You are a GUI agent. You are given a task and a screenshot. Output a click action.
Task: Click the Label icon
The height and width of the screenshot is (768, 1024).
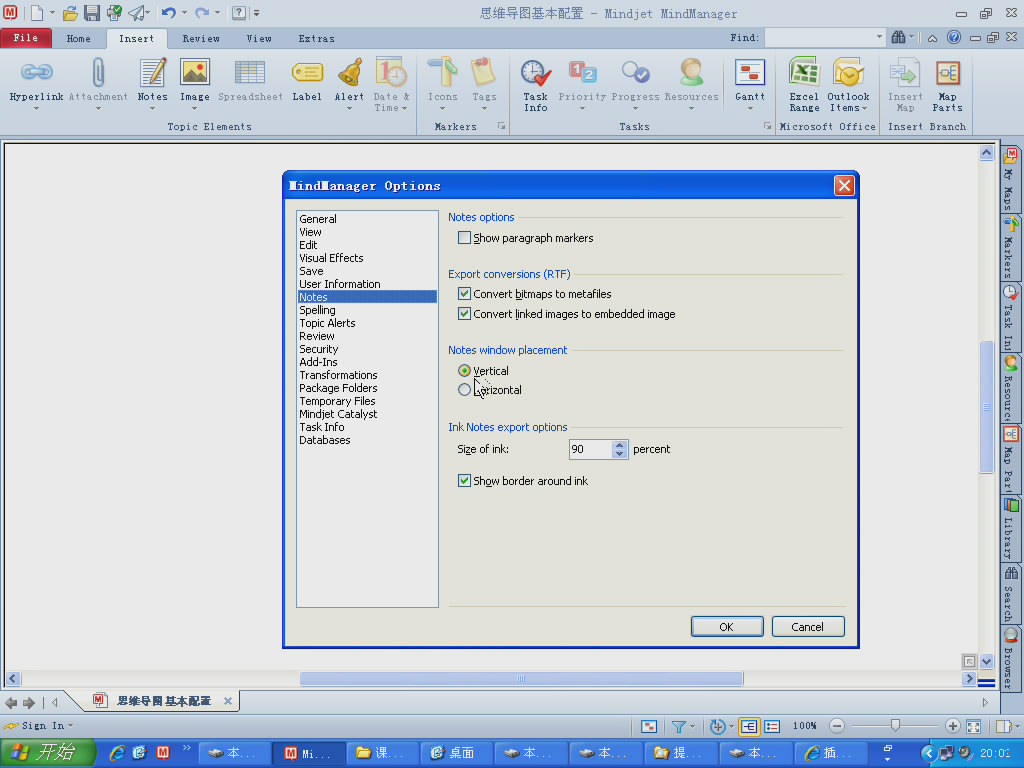point(307,72)
